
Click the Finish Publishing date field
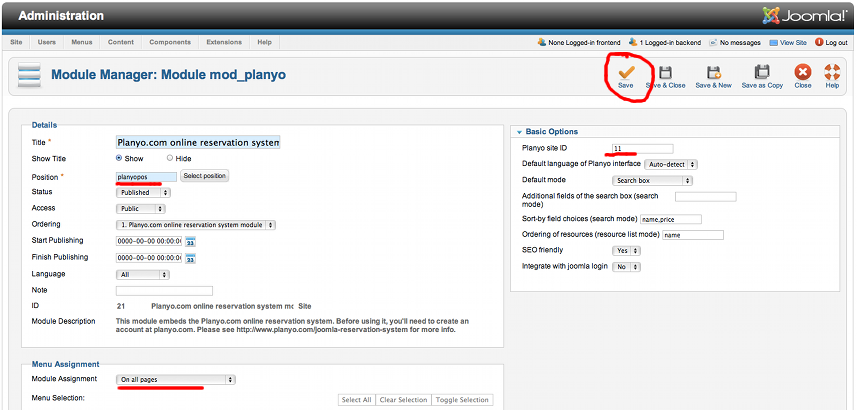click(x=149, y=258)
